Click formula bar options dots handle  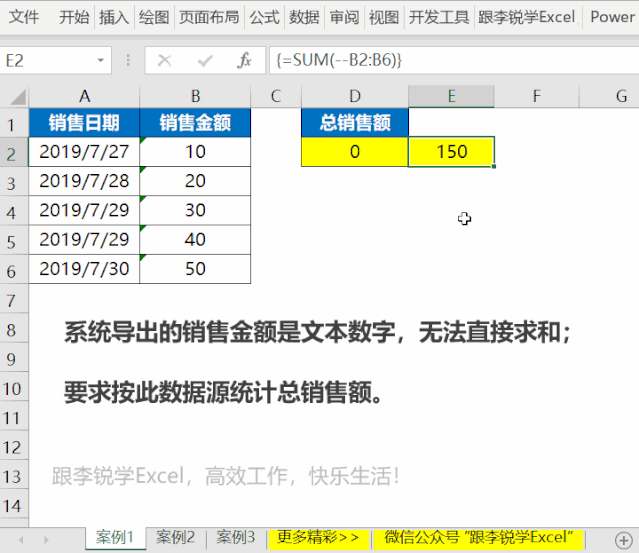pos(128,61)
